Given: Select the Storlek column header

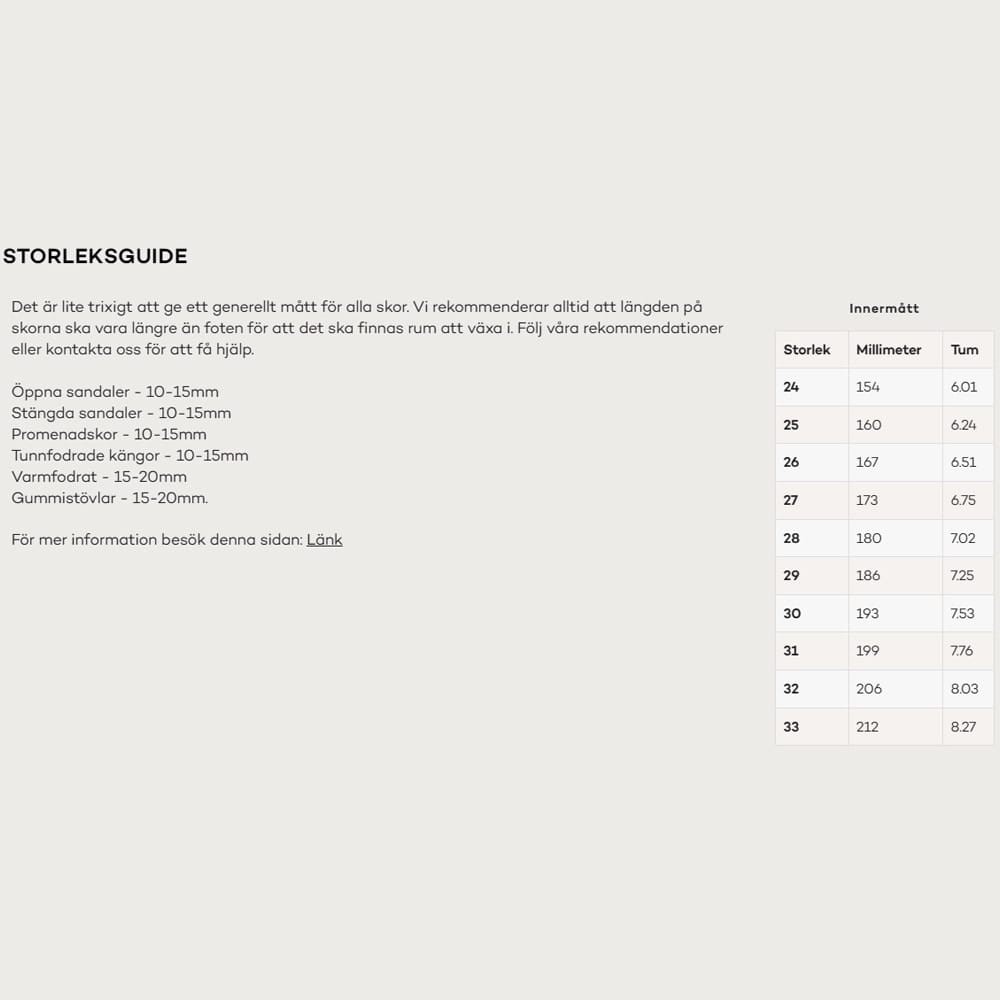Looking at the screenshot, I should click(x=807, y=350).
